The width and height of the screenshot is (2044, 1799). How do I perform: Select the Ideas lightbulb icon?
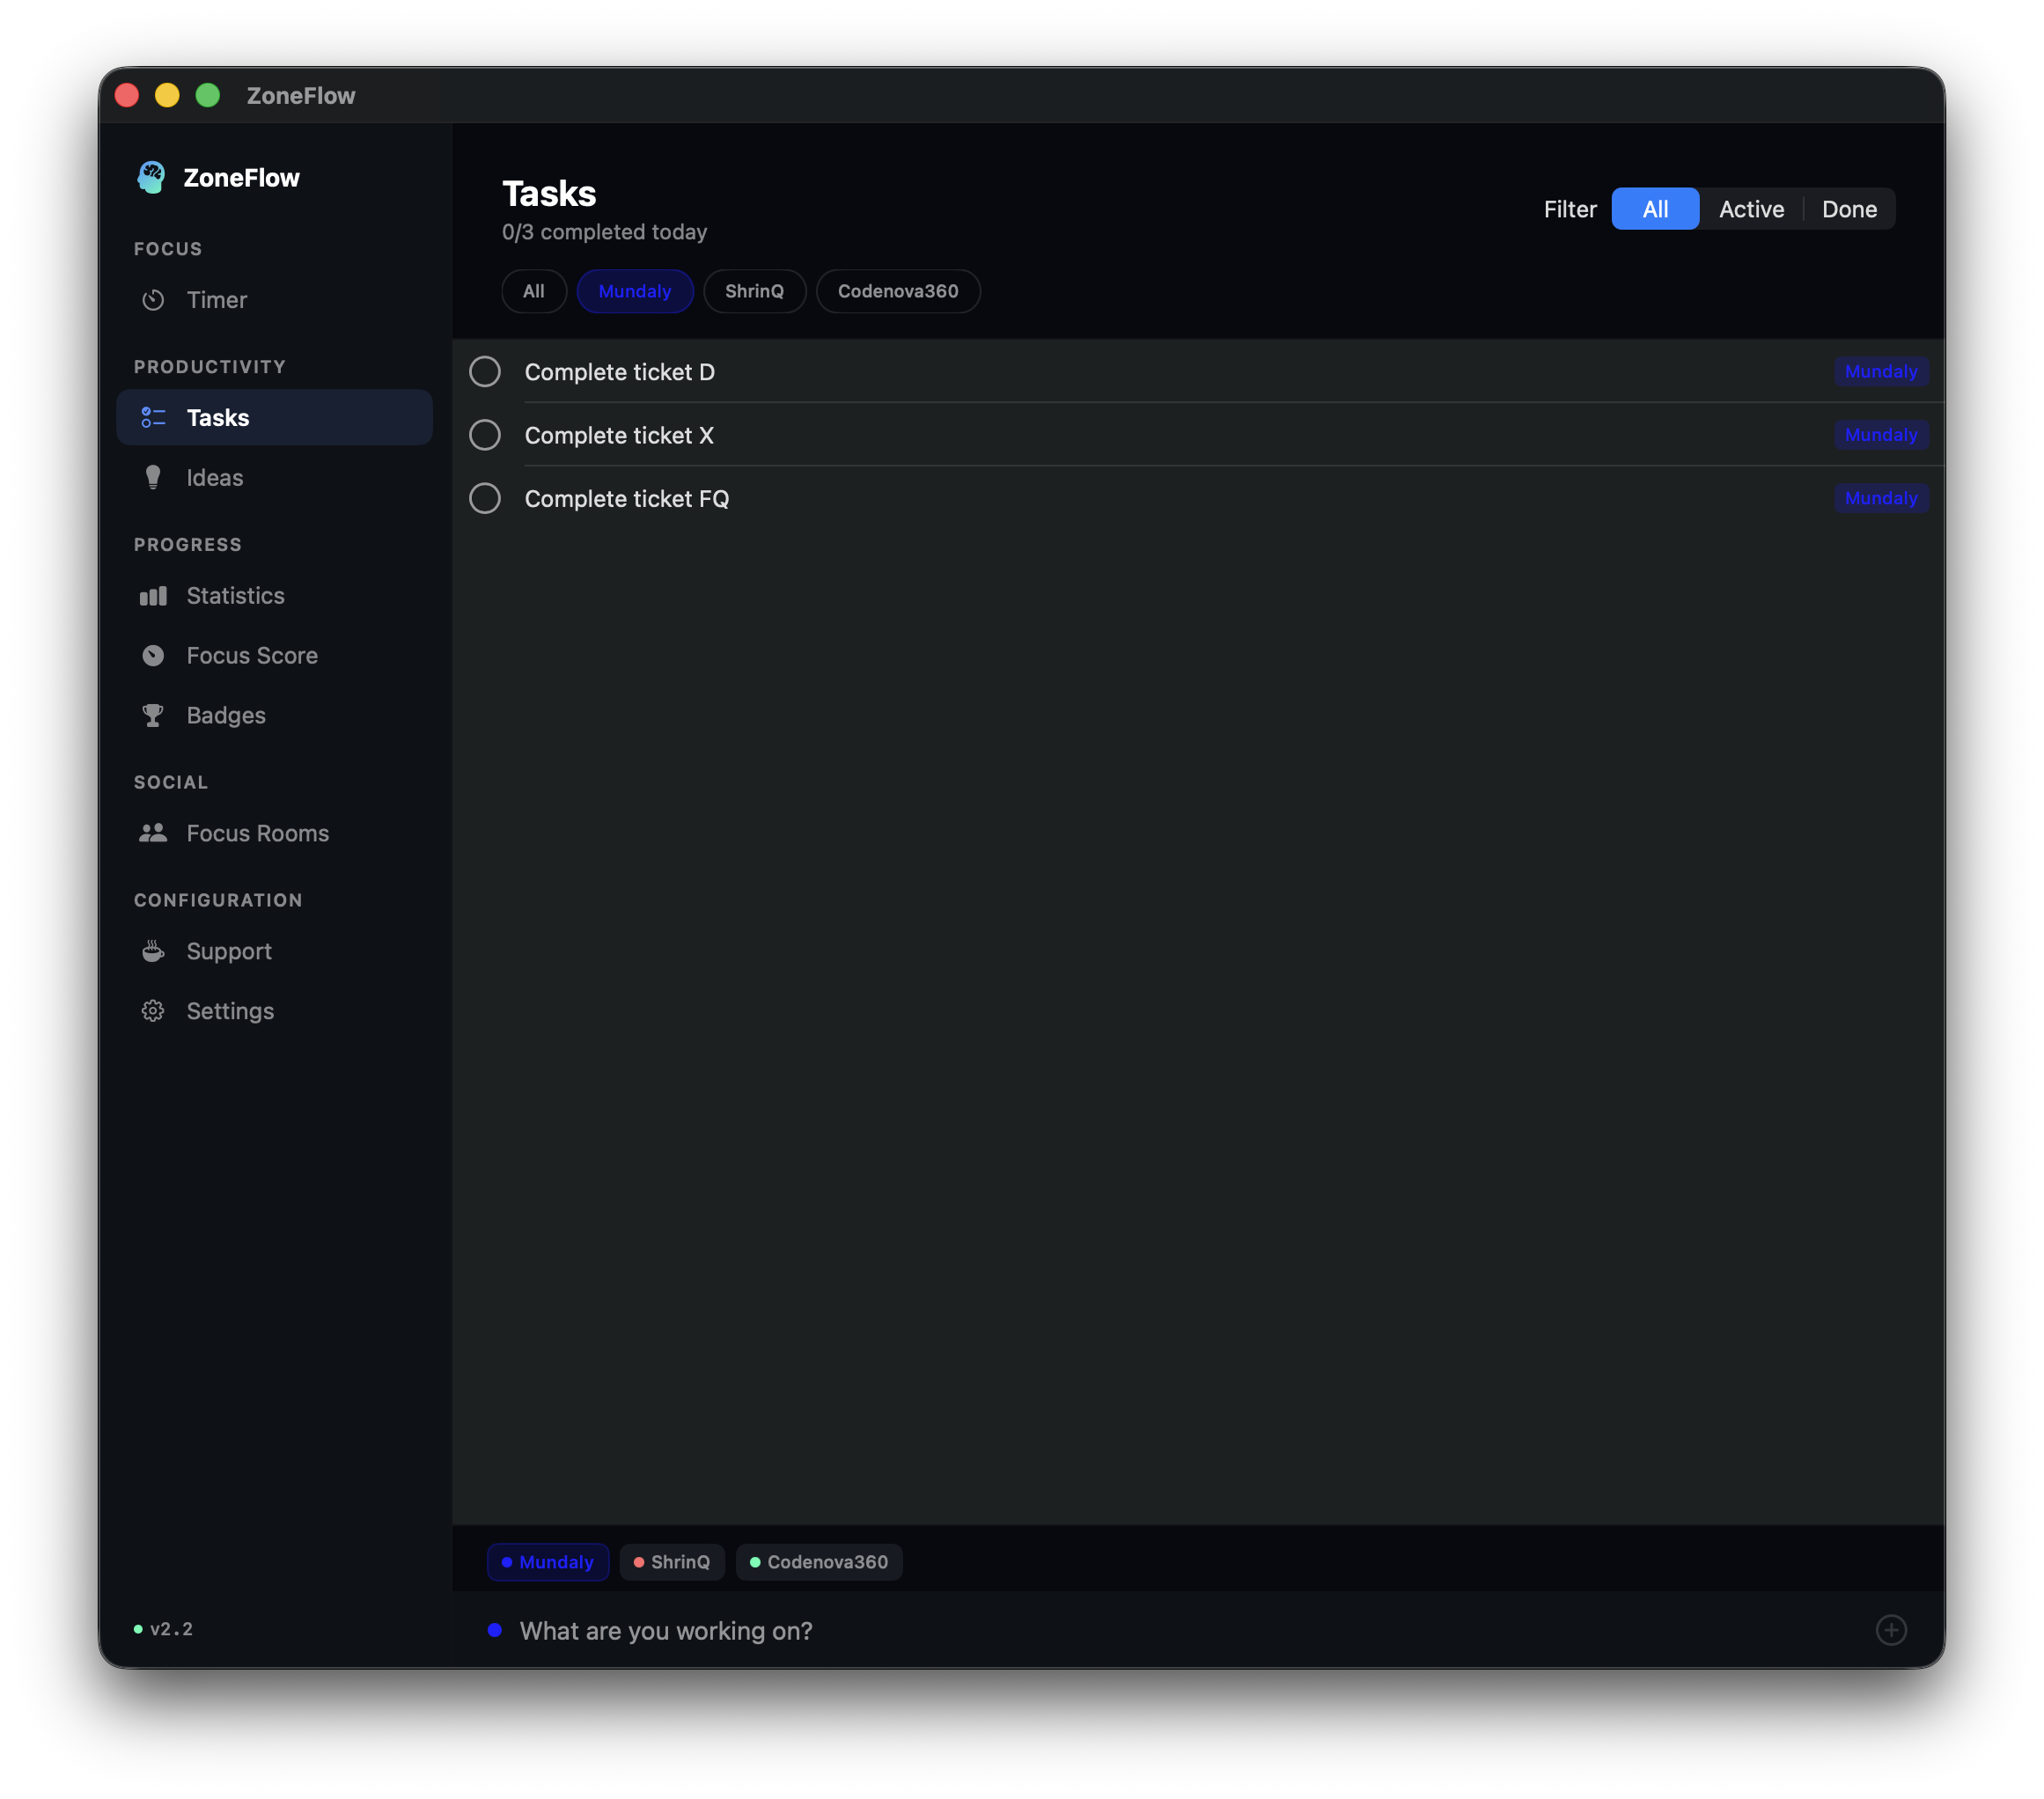(x=153, y=477)
